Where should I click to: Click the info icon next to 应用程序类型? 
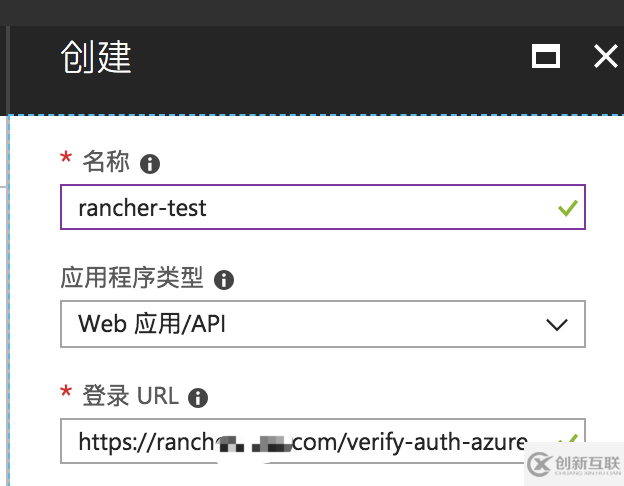point(224,280)
